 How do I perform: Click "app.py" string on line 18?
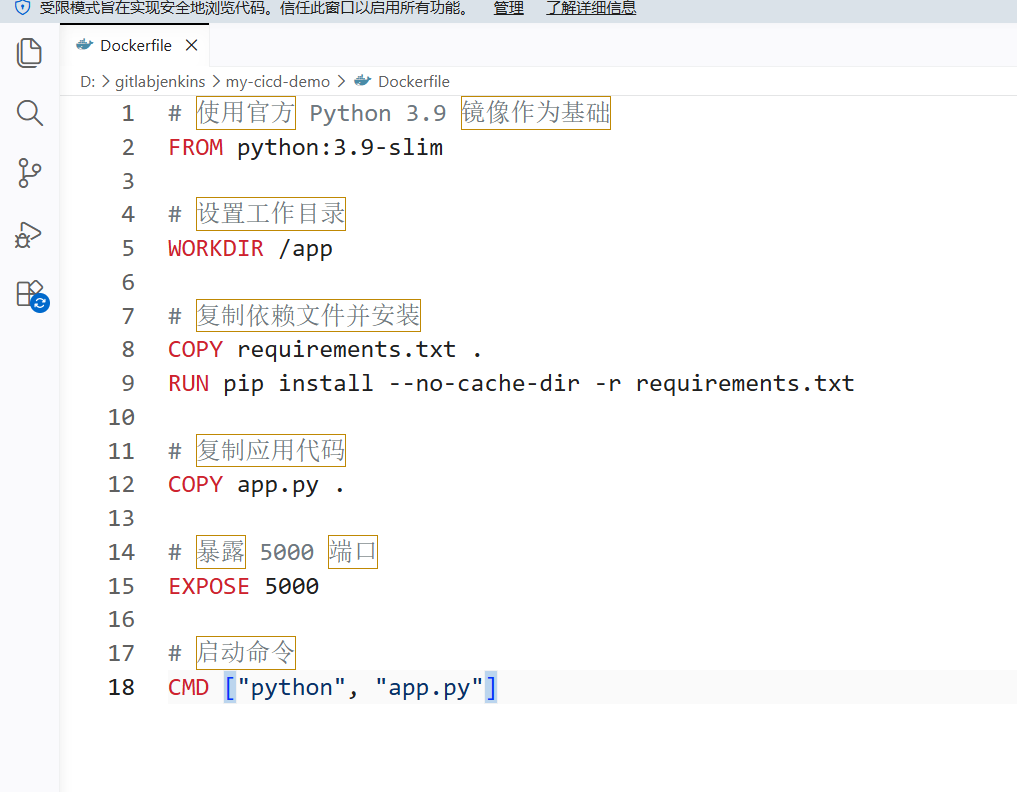click(x=429, y=688)
